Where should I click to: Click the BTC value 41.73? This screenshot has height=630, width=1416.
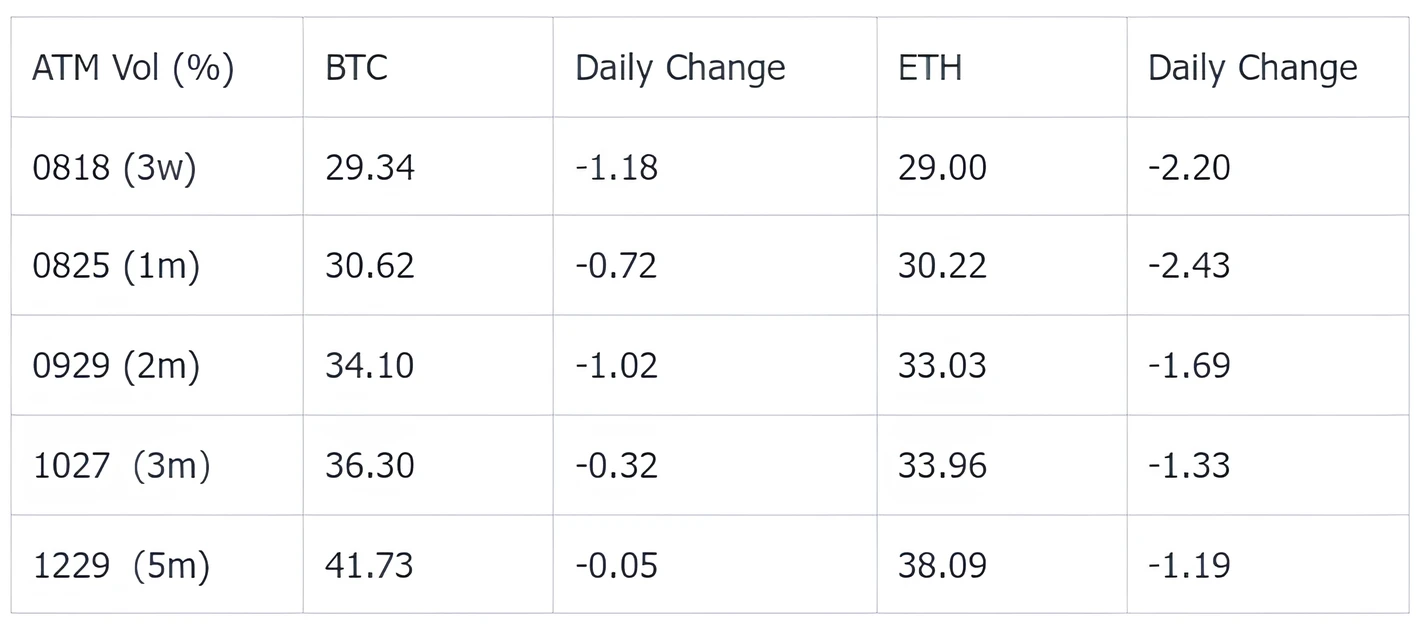[x=369, y=566]
